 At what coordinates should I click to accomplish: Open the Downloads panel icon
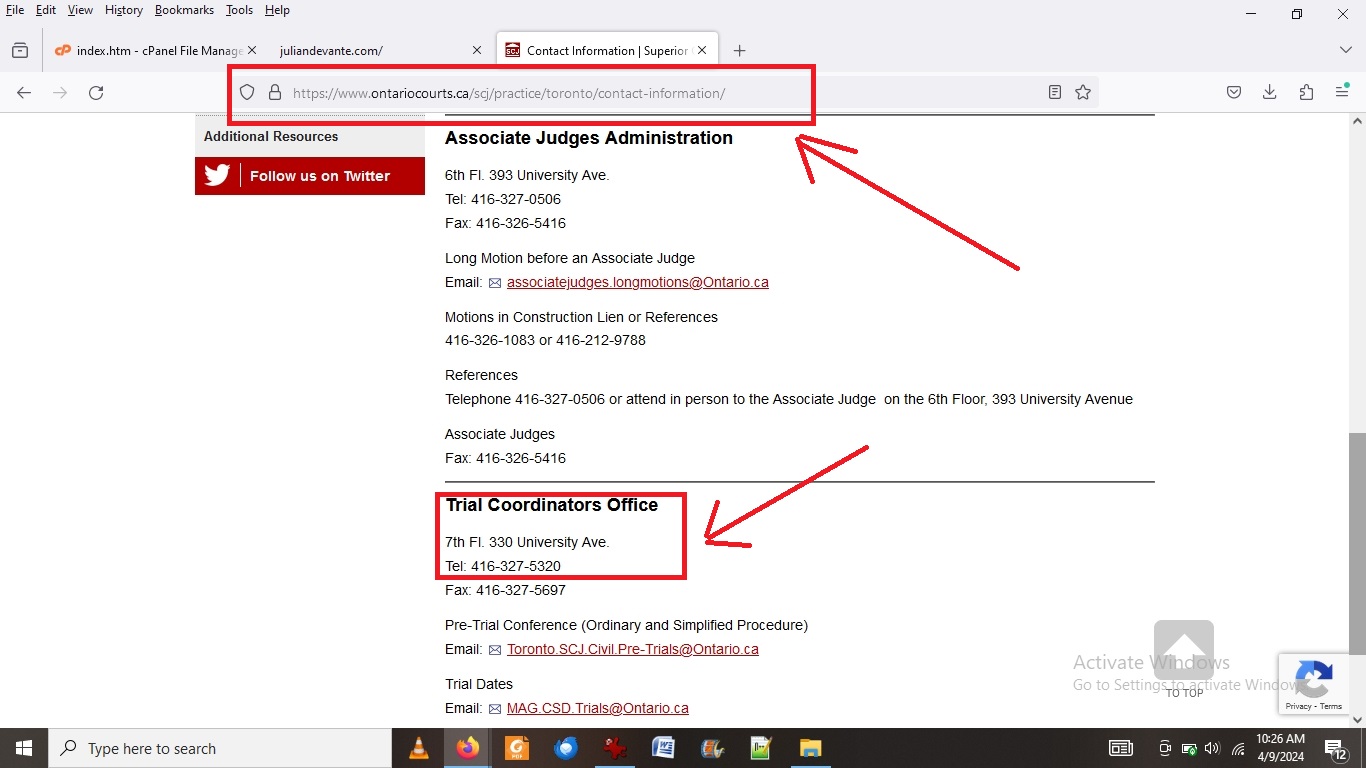pyautogui.click(x=1269, y=93)
